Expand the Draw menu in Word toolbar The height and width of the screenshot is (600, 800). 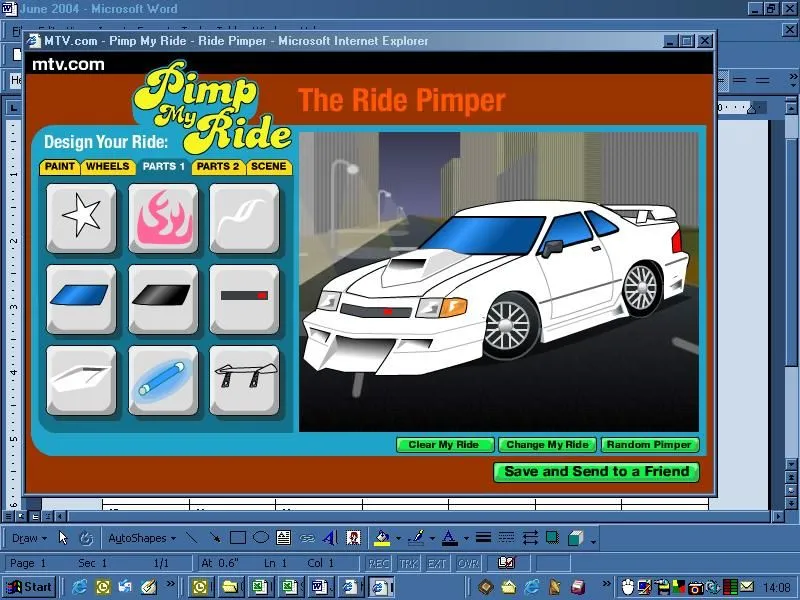click(x=28, y=538)
